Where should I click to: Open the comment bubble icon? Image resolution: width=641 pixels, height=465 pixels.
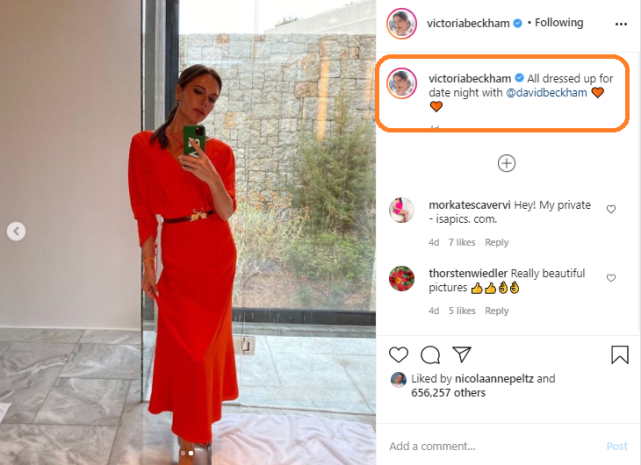430,355
